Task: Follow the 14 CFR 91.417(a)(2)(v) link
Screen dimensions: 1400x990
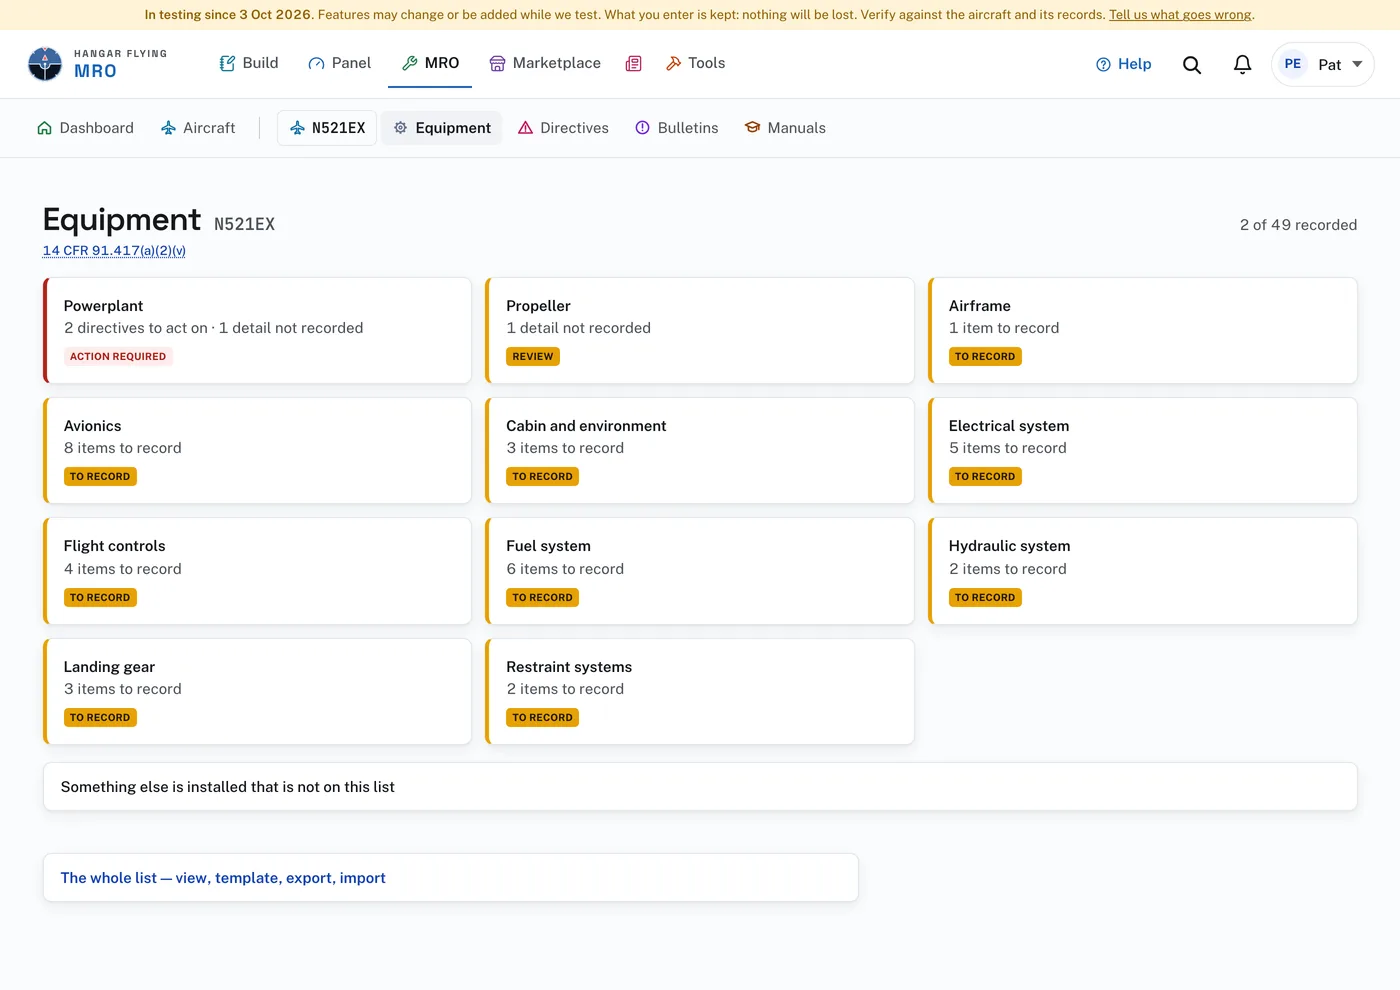Action: 114,251
